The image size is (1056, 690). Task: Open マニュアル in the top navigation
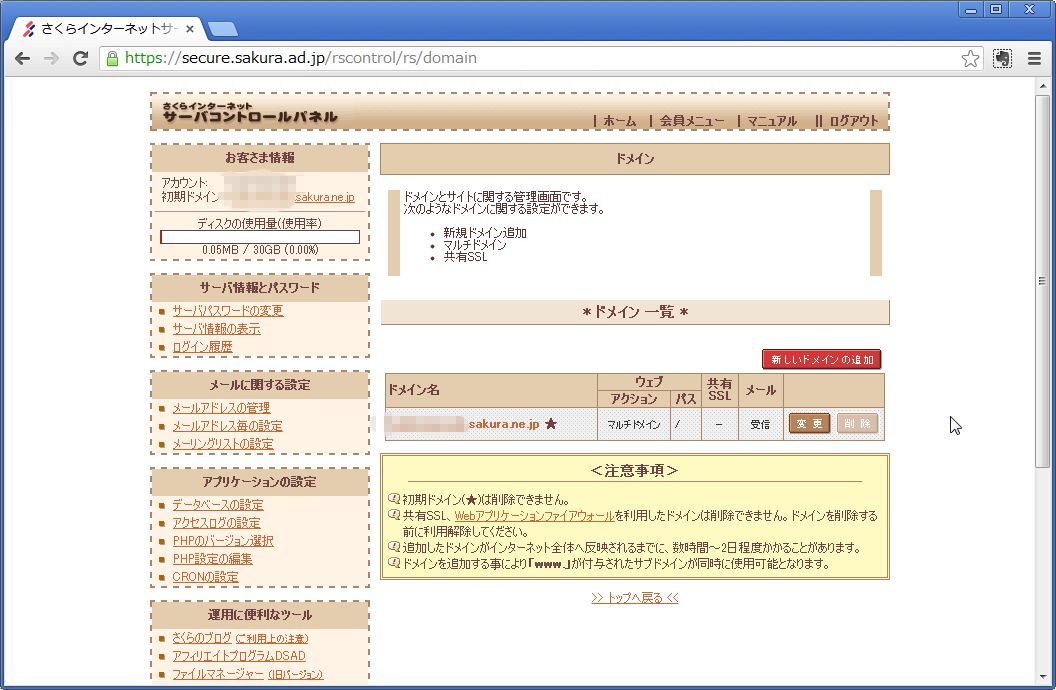coord(772,121)
